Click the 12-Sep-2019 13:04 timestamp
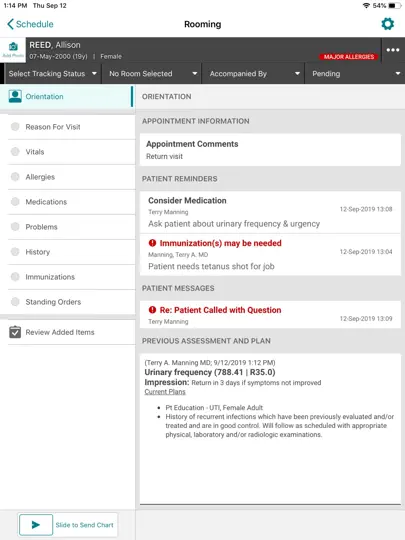 click(366, 252)
